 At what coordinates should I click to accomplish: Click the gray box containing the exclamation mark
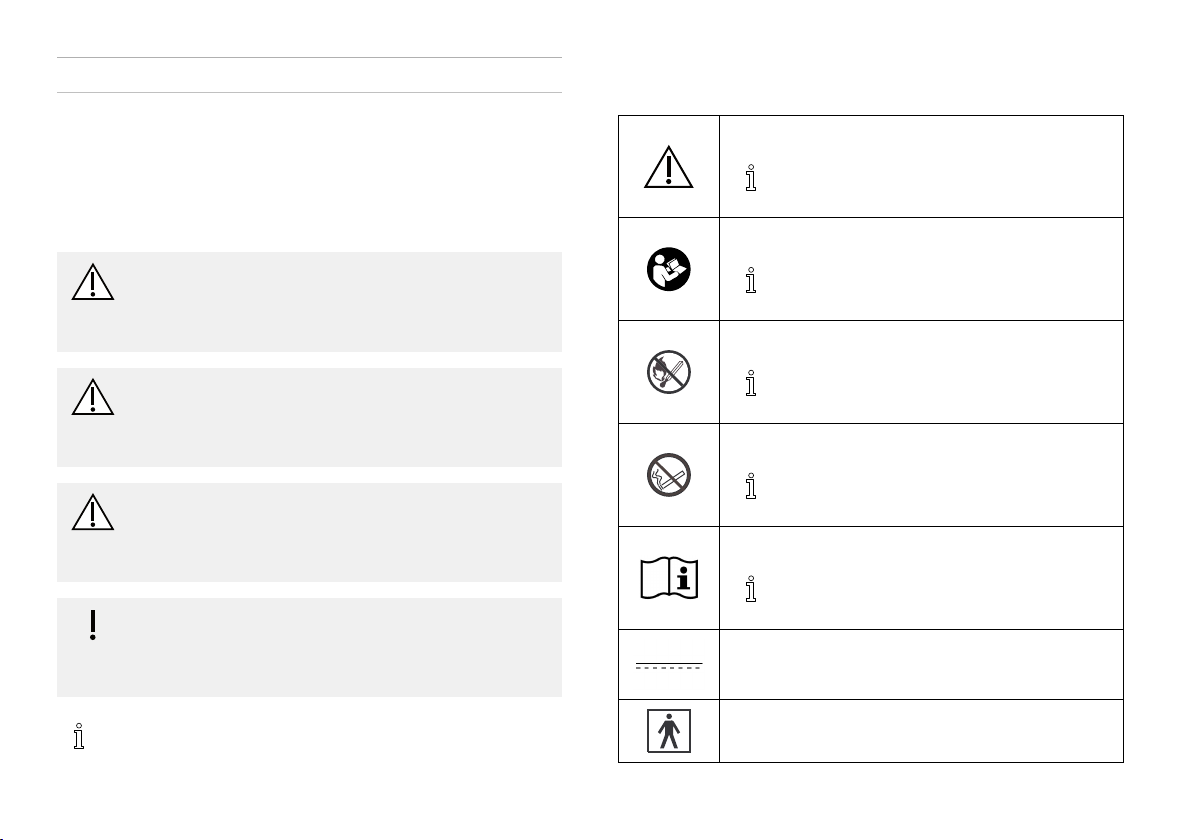(x=309, y=647)
